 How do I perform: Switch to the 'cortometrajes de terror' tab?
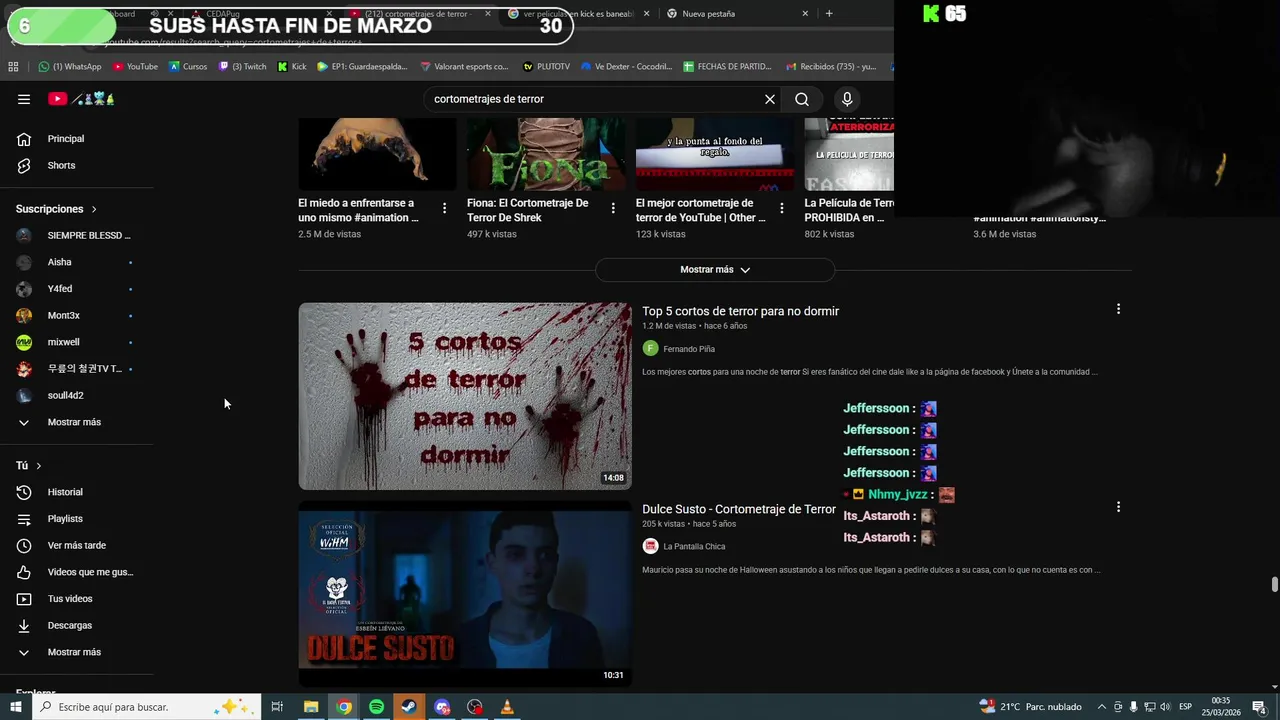click(x=422, y=14)
